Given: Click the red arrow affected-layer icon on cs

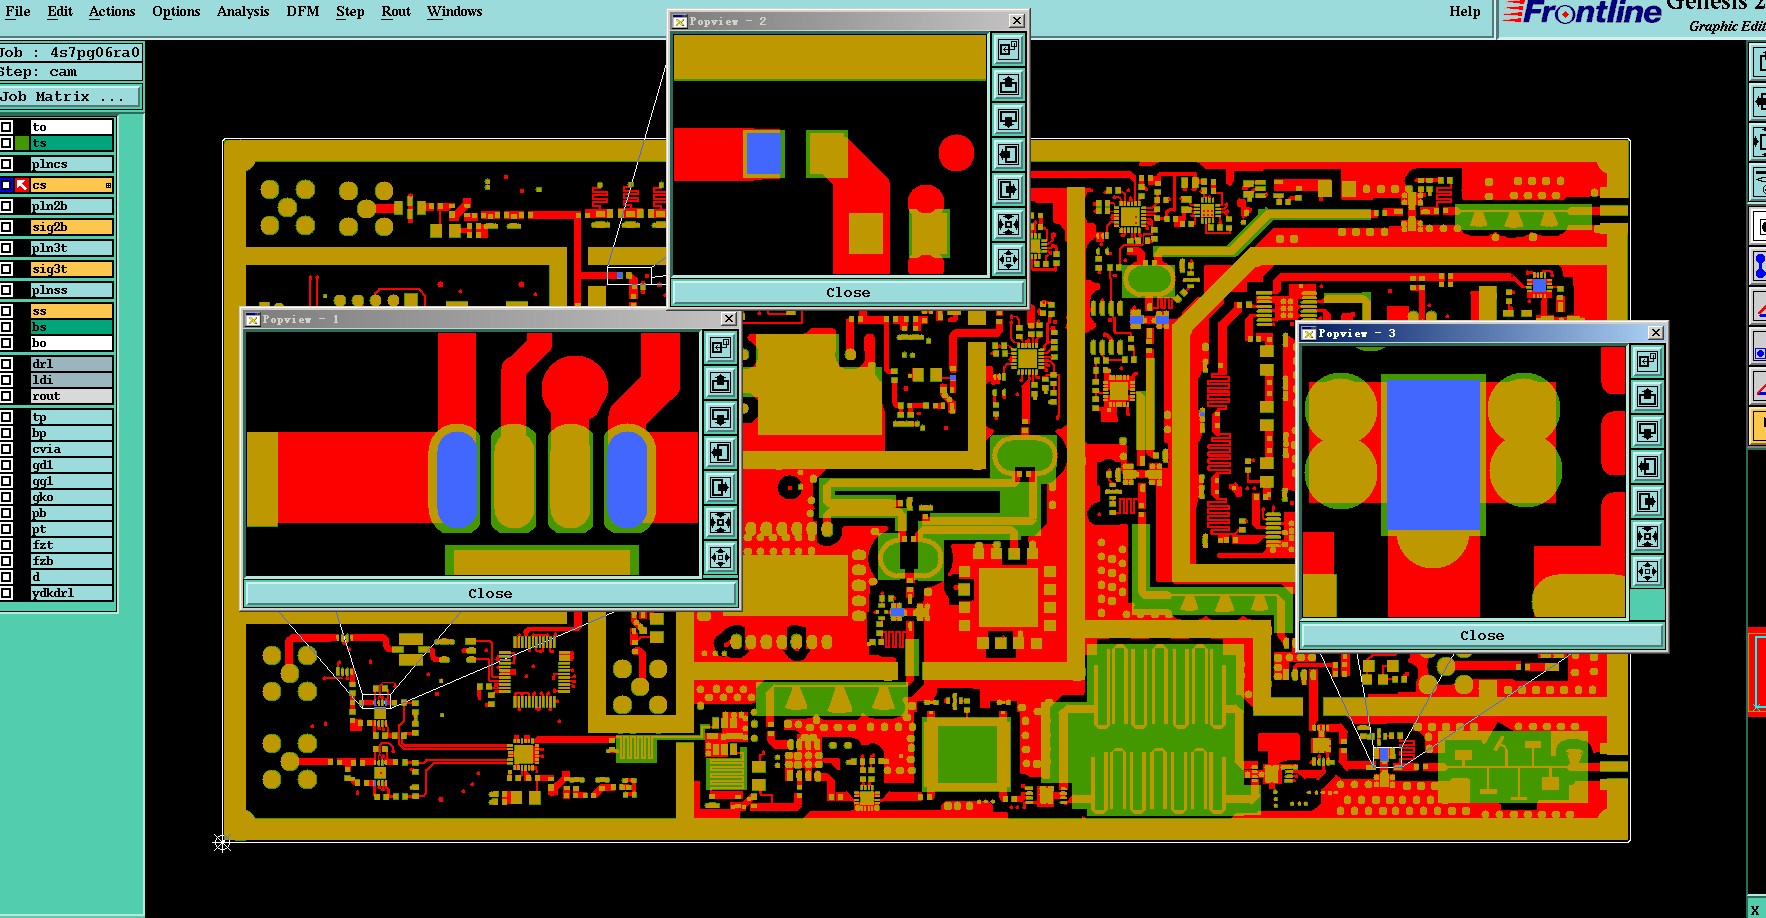Looking at the screenshot, I should [22, 185].
